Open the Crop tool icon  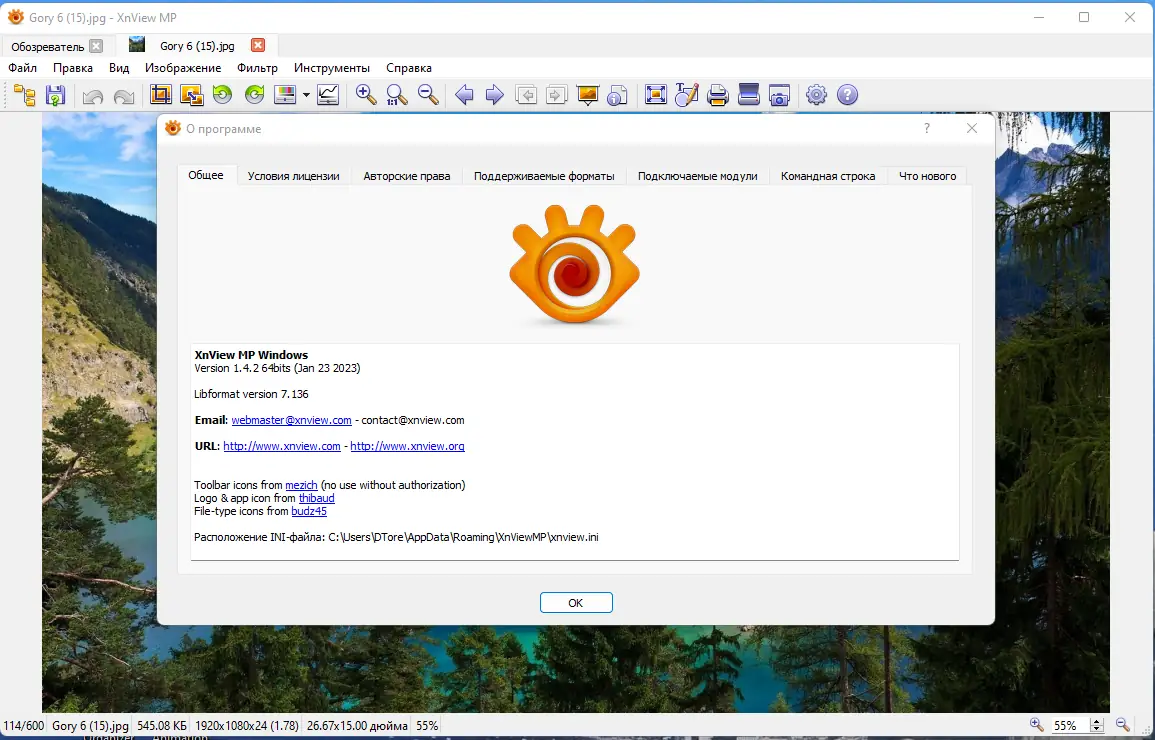pos(159,95)
